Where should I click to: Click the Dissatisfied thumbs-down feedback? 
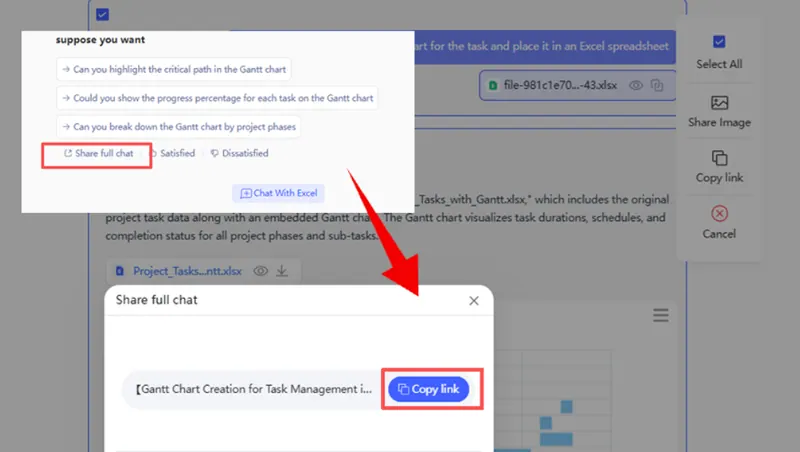[x=239, y=154]
